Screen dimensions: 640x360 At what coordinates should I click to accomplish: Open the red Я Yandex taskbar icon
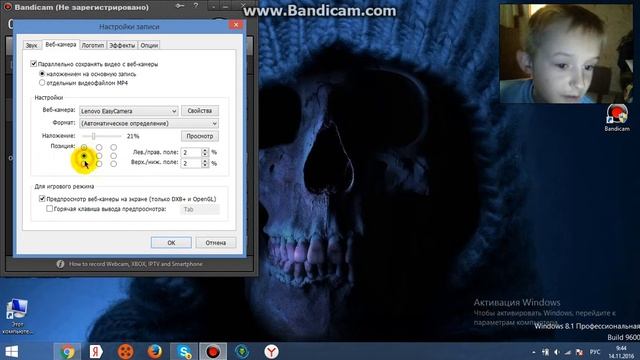point(96,351)
